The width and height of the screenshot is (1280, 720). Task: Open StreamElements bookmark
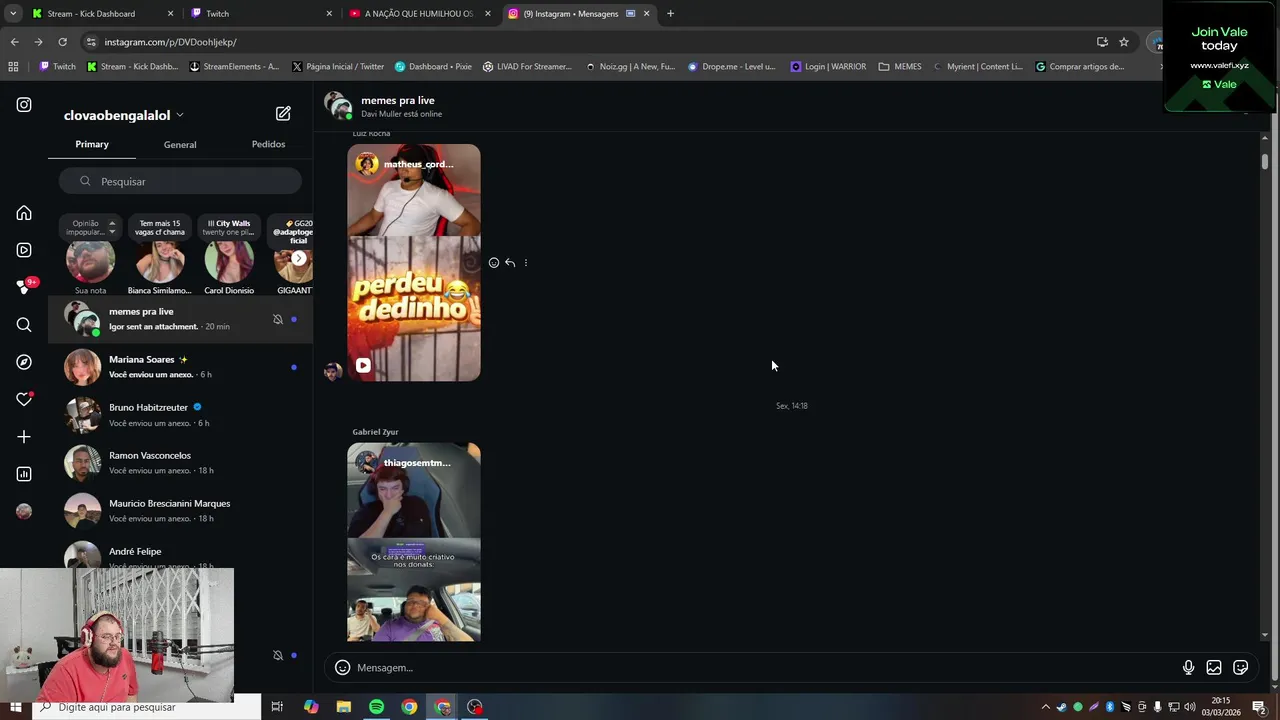click(233, 67)
